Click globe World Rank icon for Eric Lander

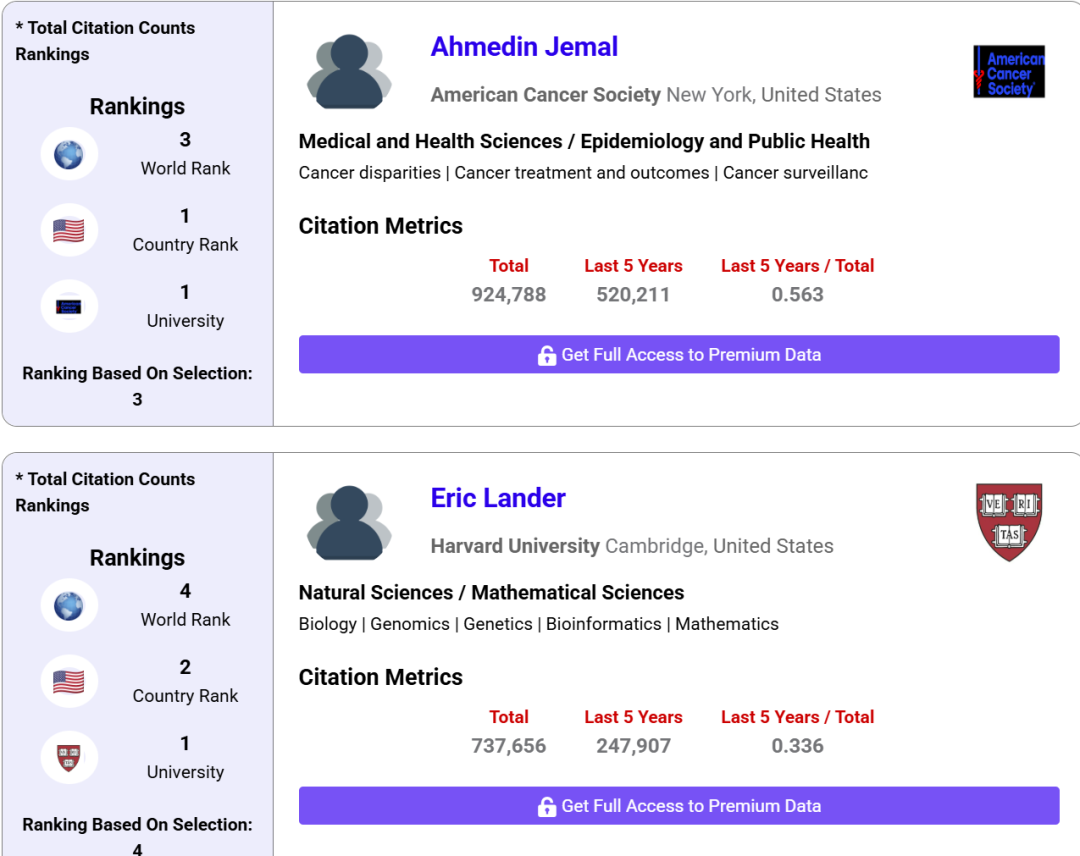pyautogui.click(x=69, y=606)
